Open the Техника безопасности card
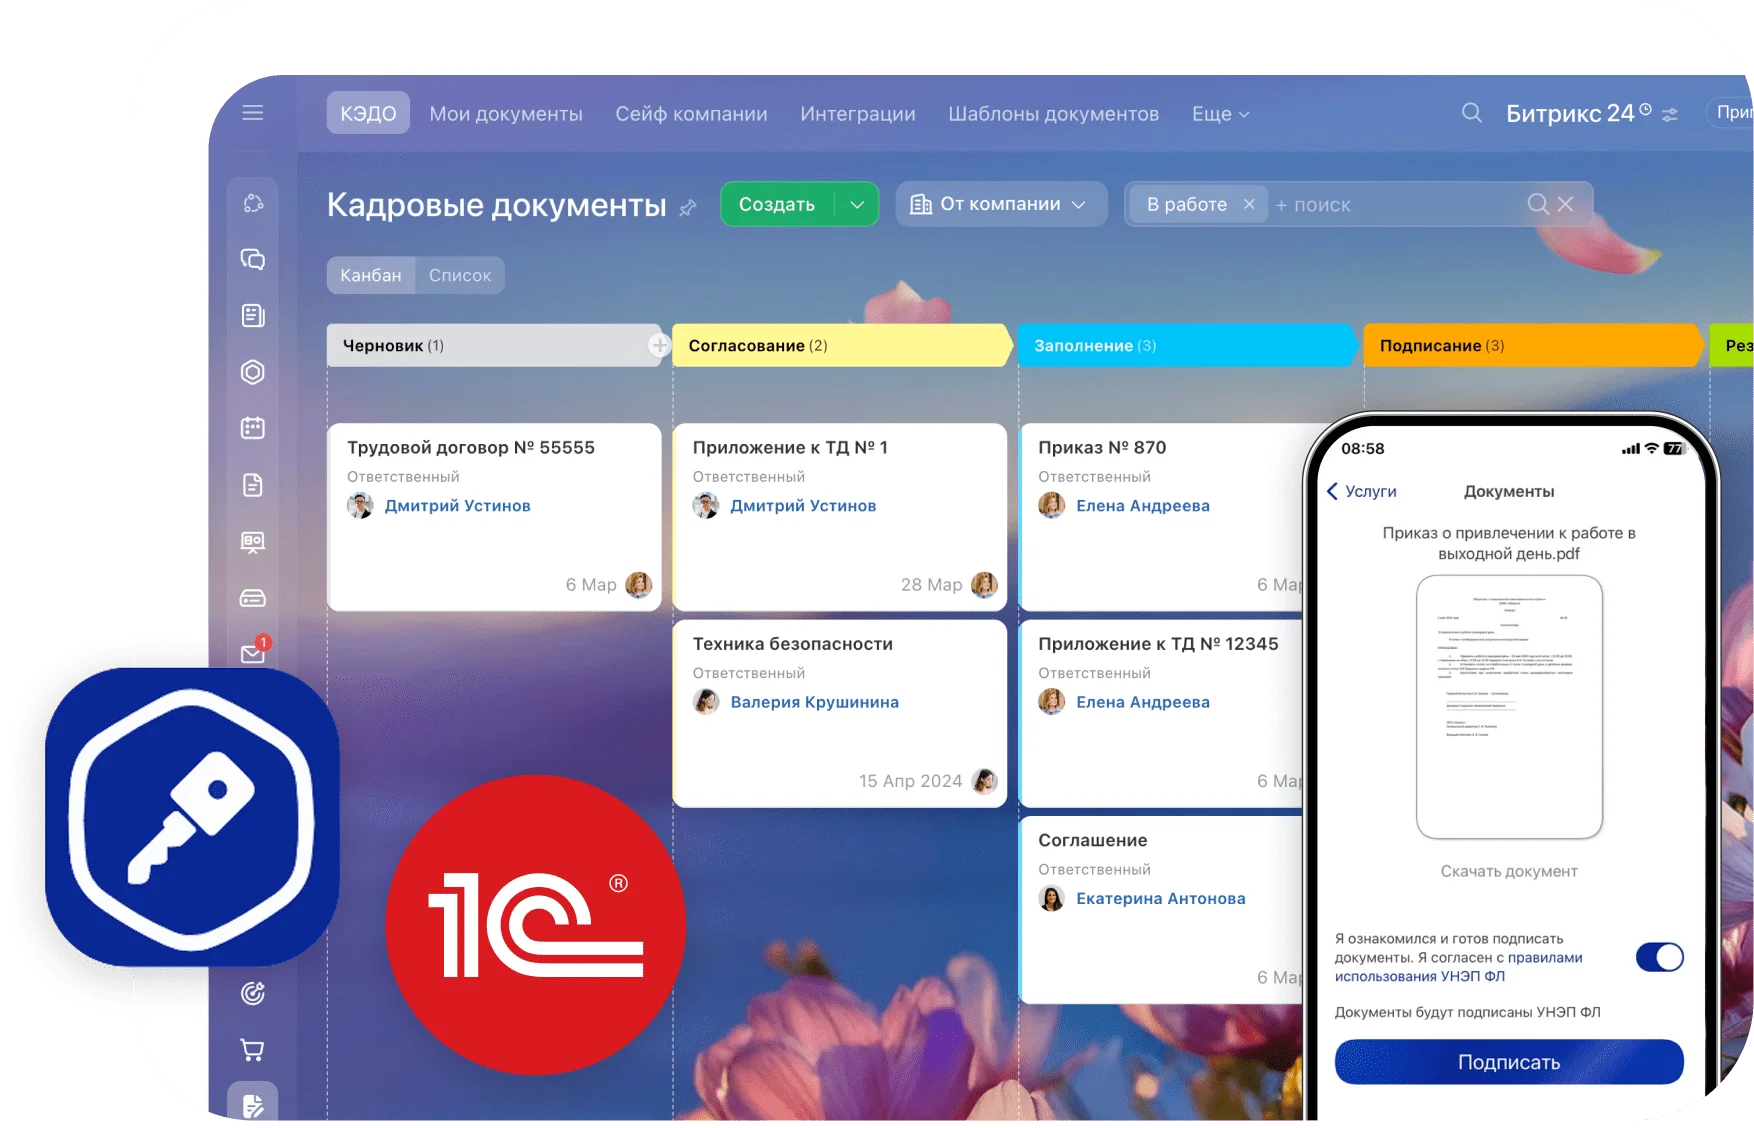Image resolution: width=1754 pixels, height=1128 pixels. click(840, 714)
